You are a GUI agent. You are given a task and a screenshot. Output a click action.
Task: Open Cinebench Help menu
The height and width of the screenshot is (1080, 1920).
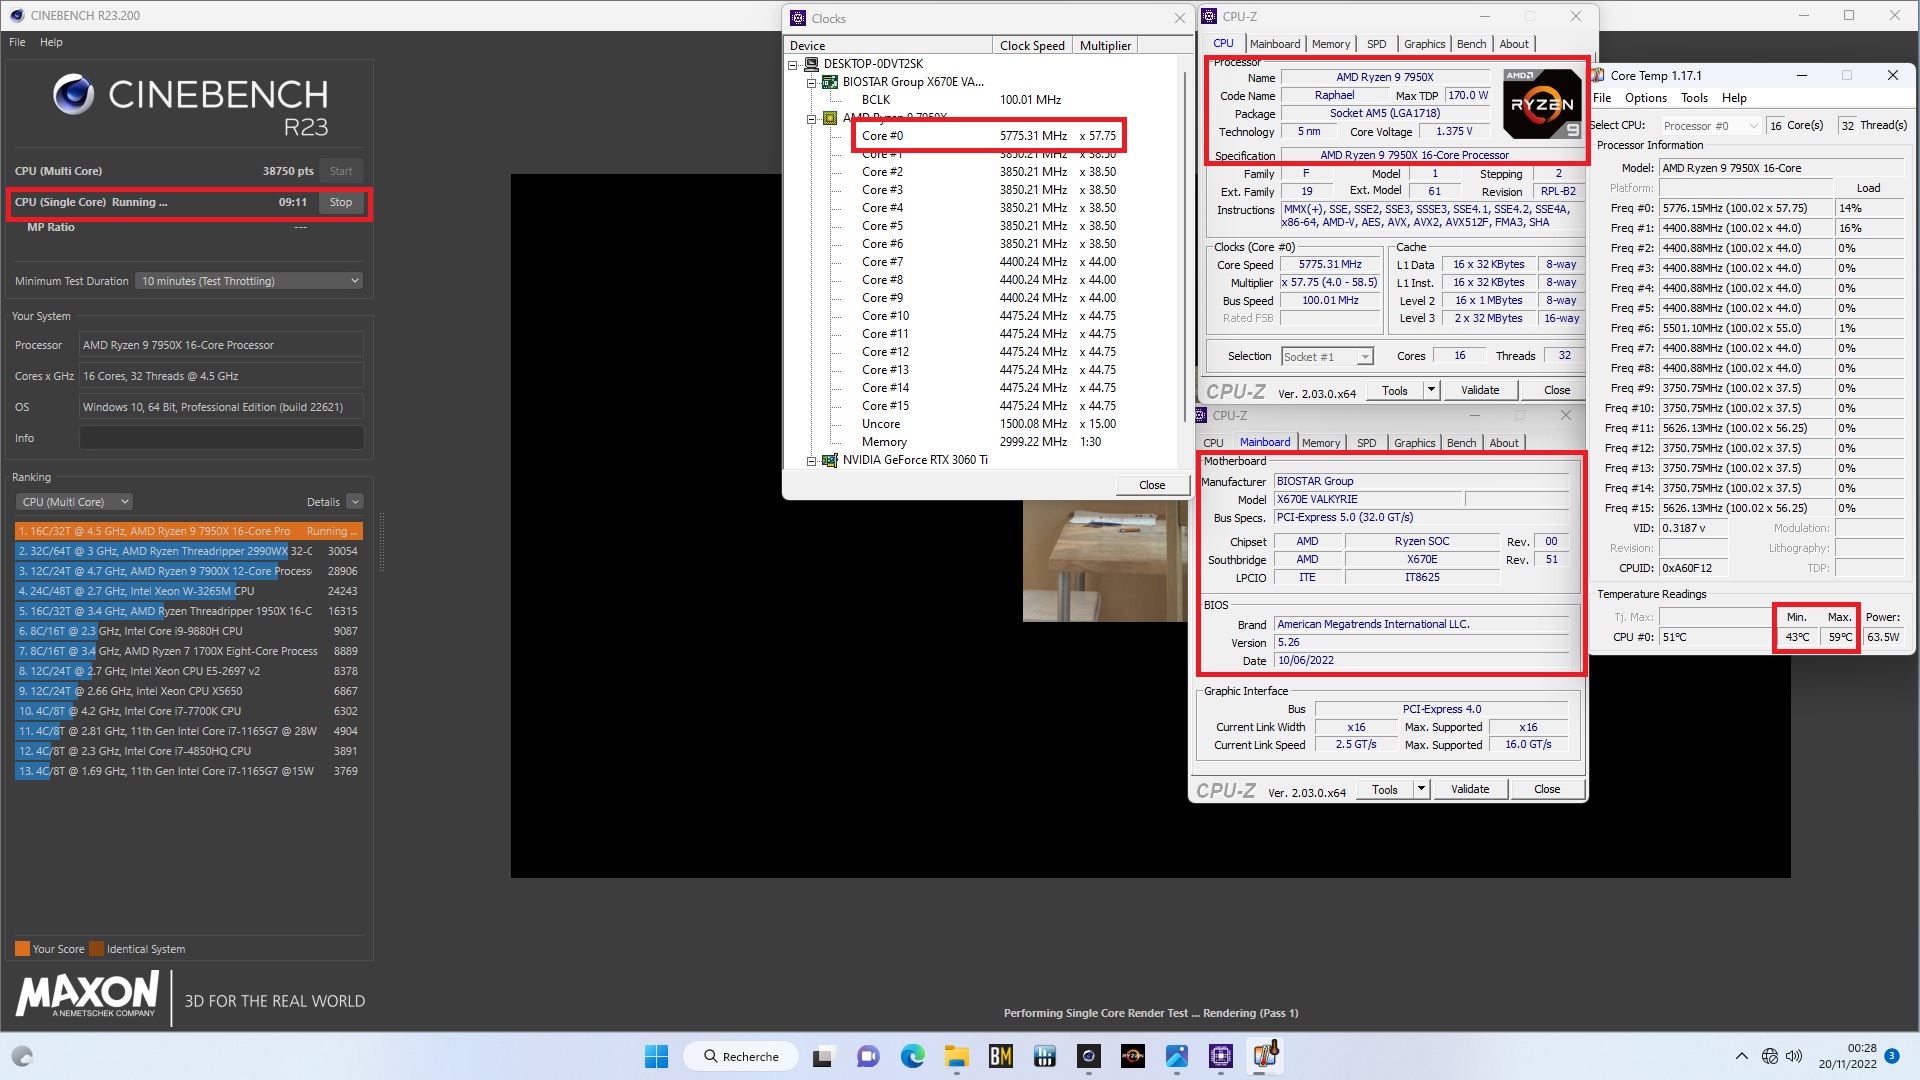pos(51,42)
